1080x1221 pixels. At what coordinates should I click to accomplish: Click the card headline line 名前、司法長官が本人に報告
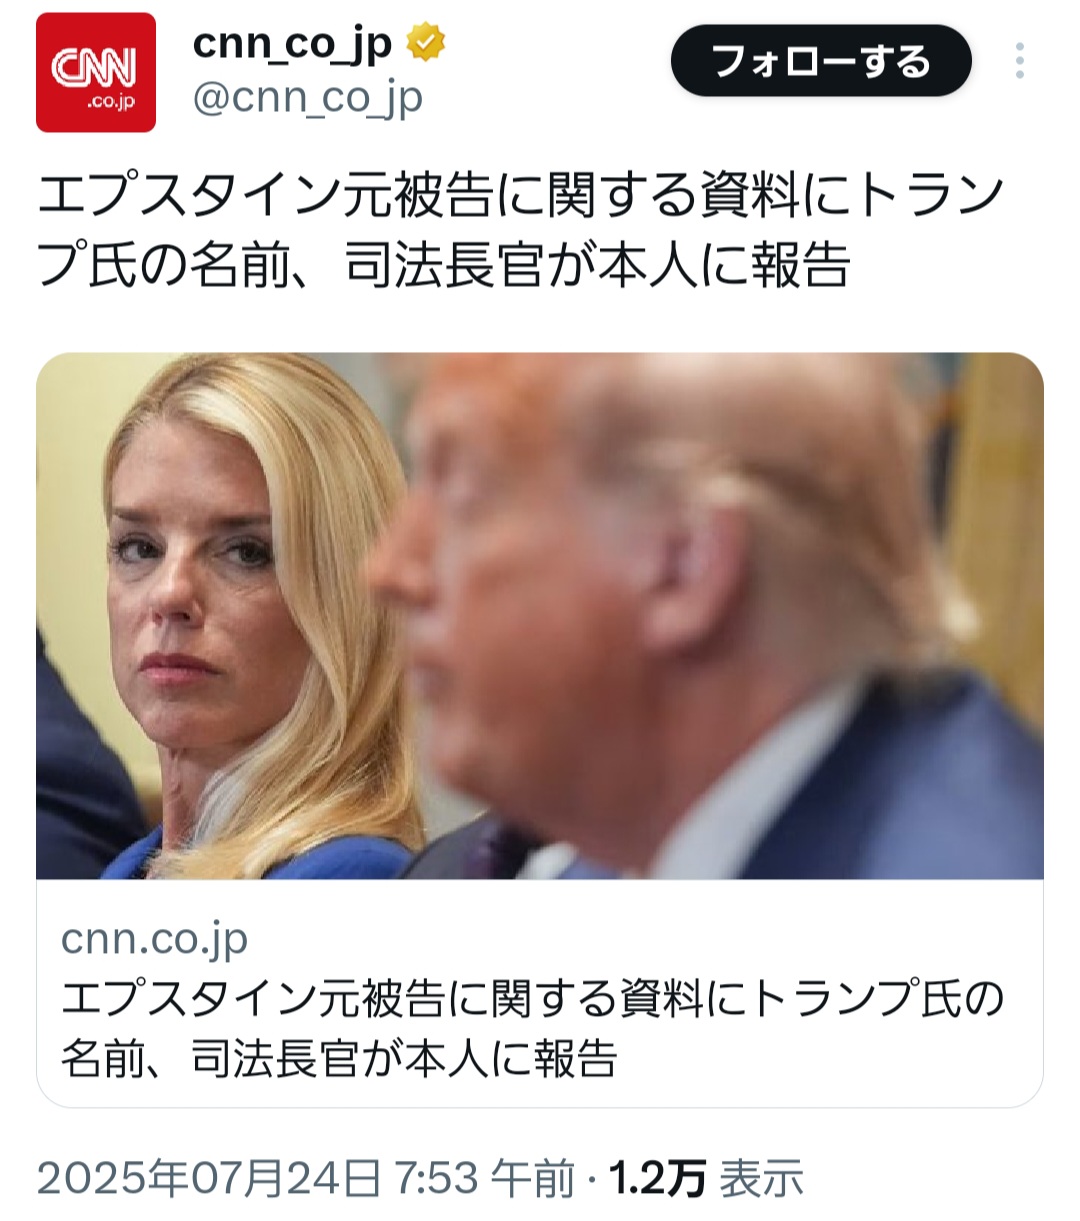(339, 1059)
